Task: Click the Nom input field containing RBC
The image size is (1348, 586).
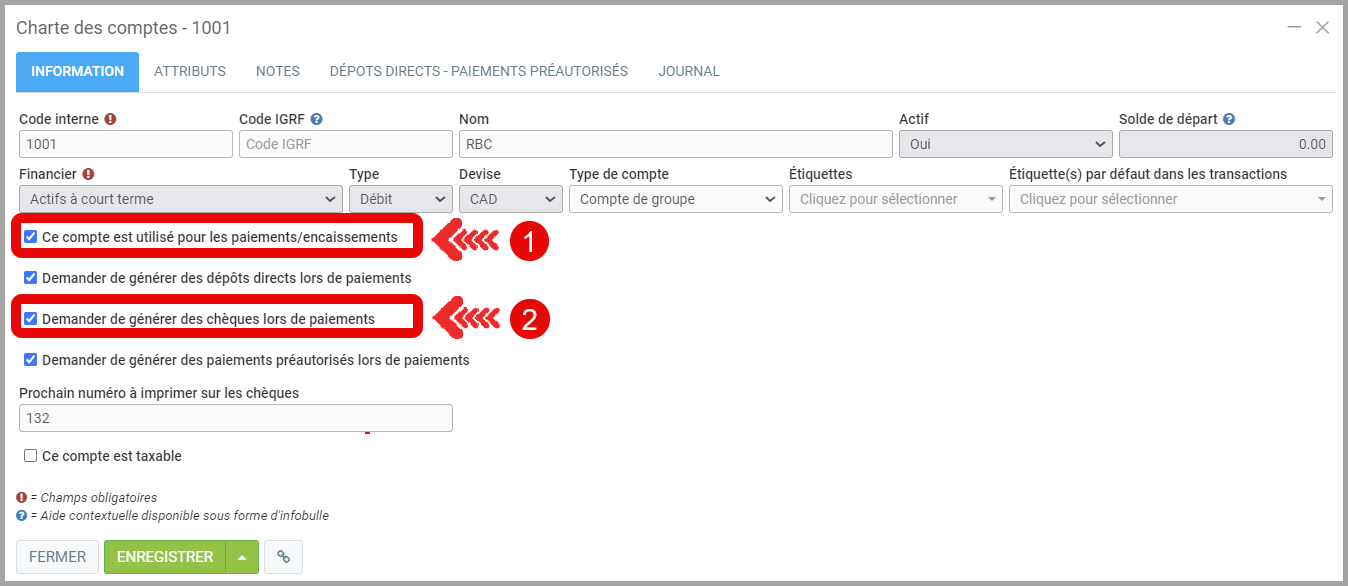Action: tap(675, 144)
